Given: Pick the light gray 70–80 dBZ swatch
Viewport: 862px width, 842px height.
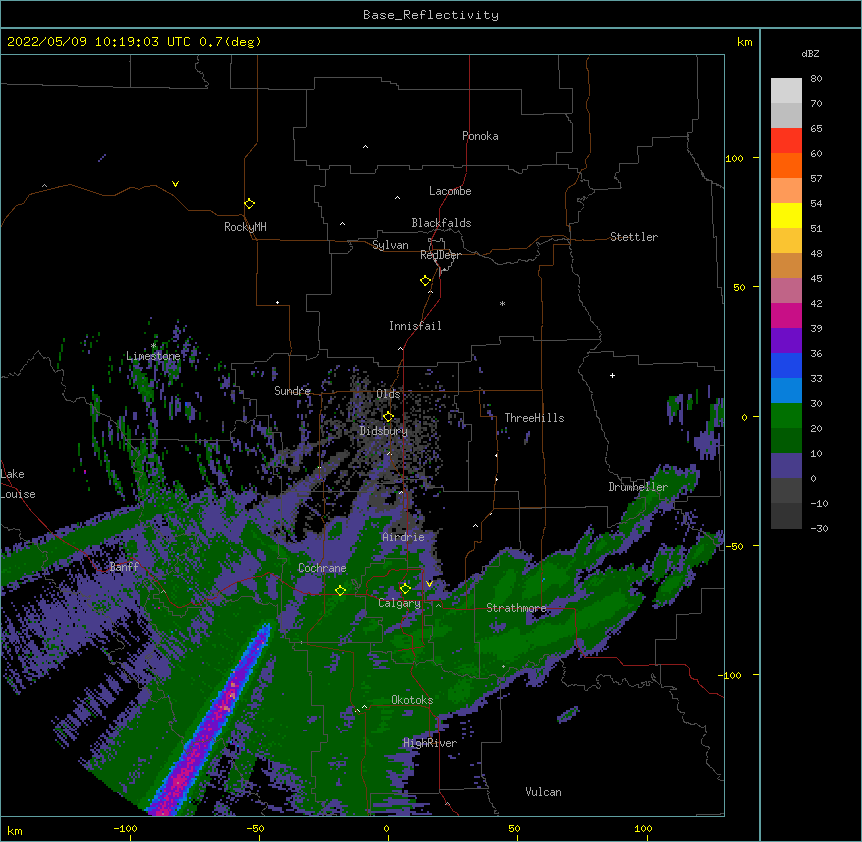Looking at the screenshot, I should [x=786, y=91].
